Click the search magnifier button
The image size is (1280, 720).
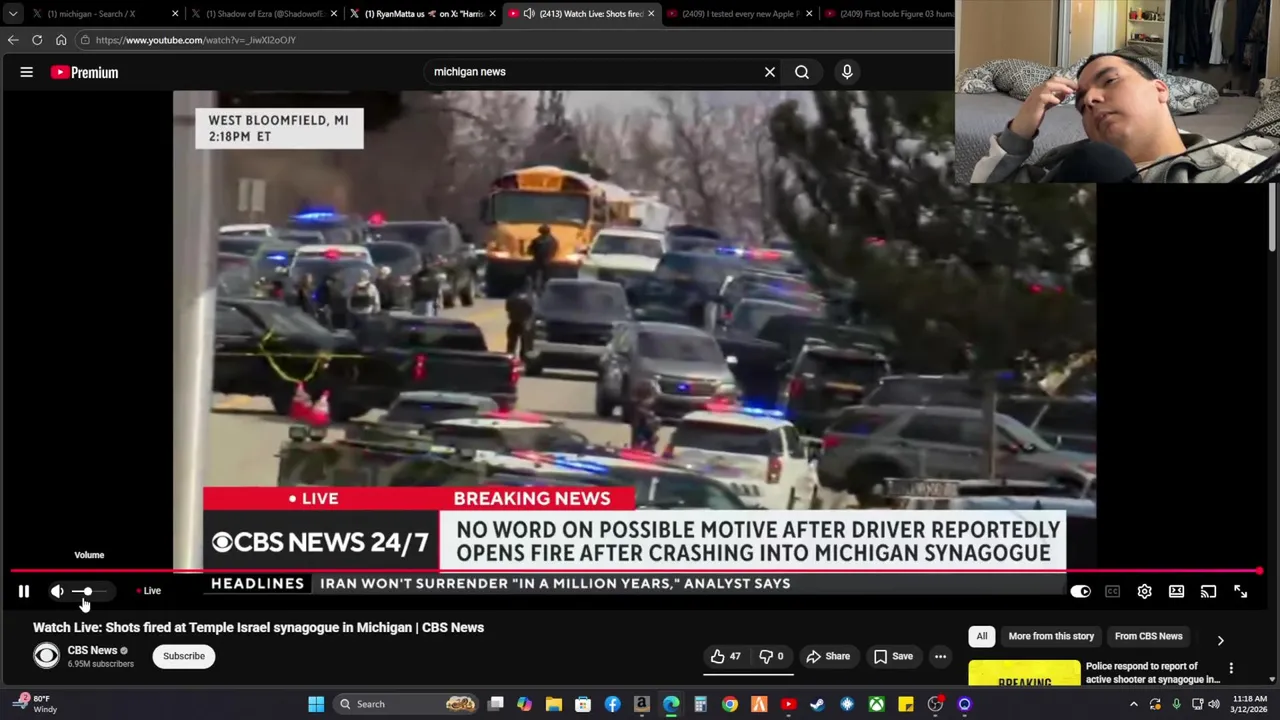802,72
